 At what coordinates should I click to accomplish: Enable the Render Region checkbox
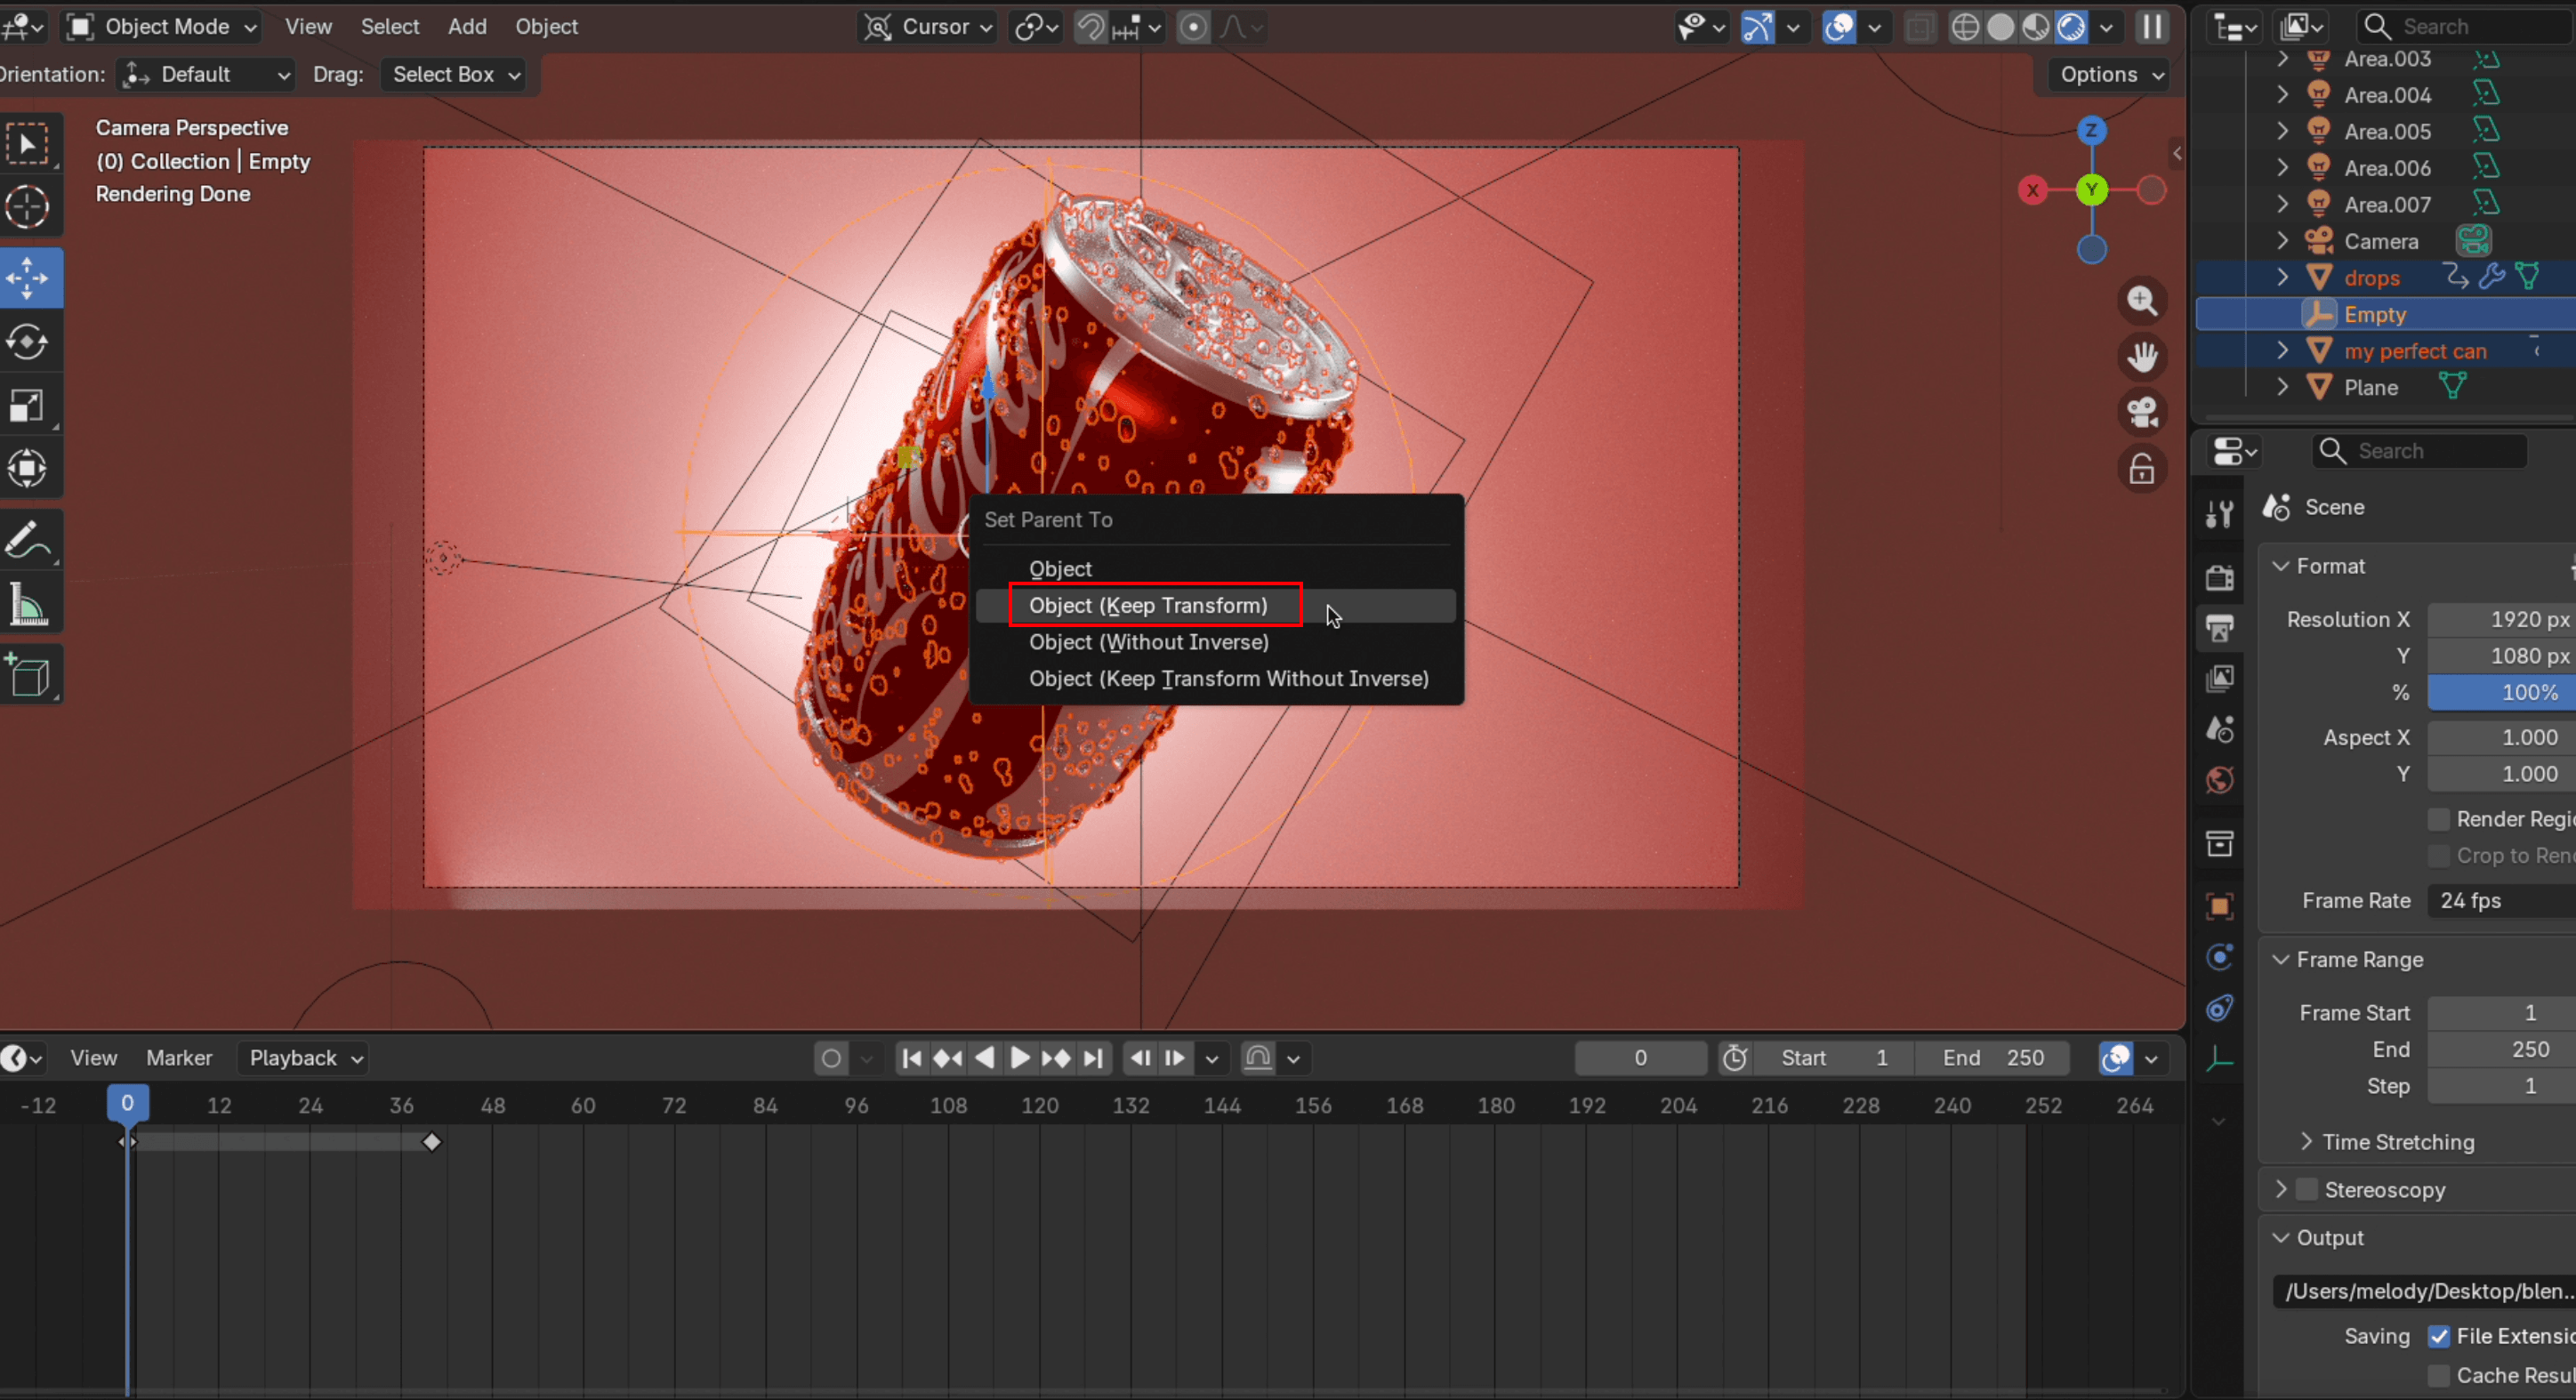tap(2438, 819)
